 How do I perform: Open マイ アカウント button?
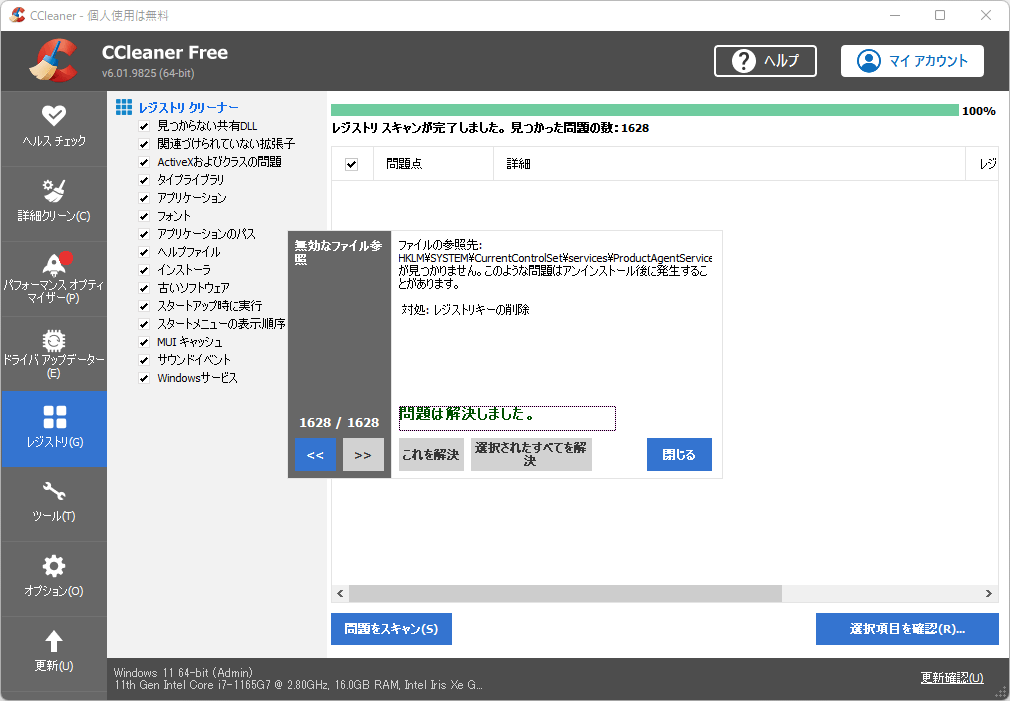(912, 61)
